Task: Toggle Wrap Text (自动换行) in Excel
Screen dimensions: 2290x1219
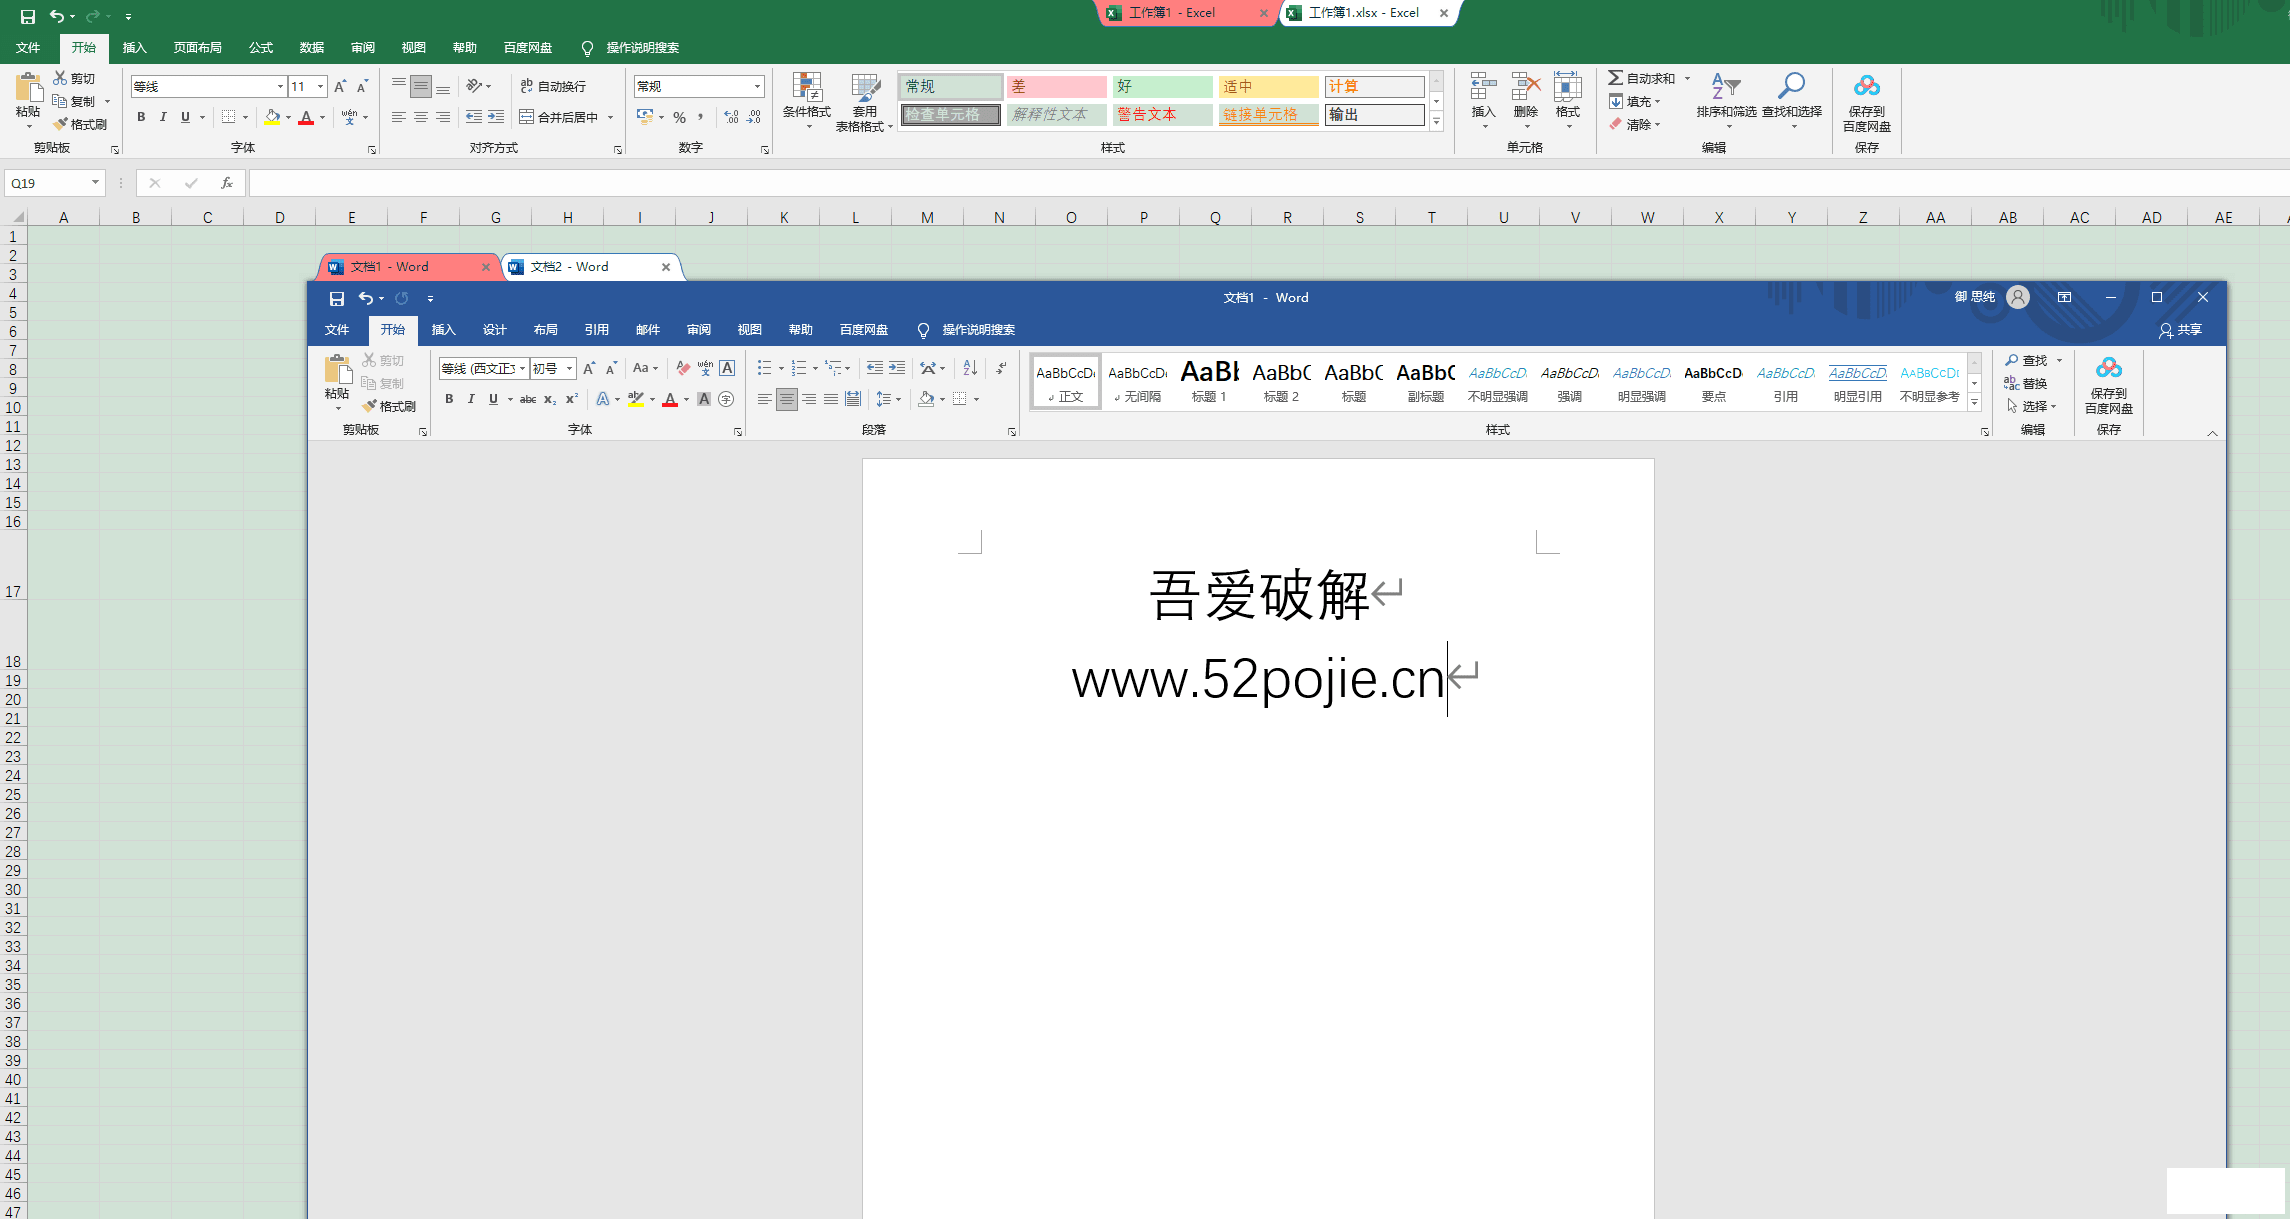Action: coord(553,86)
